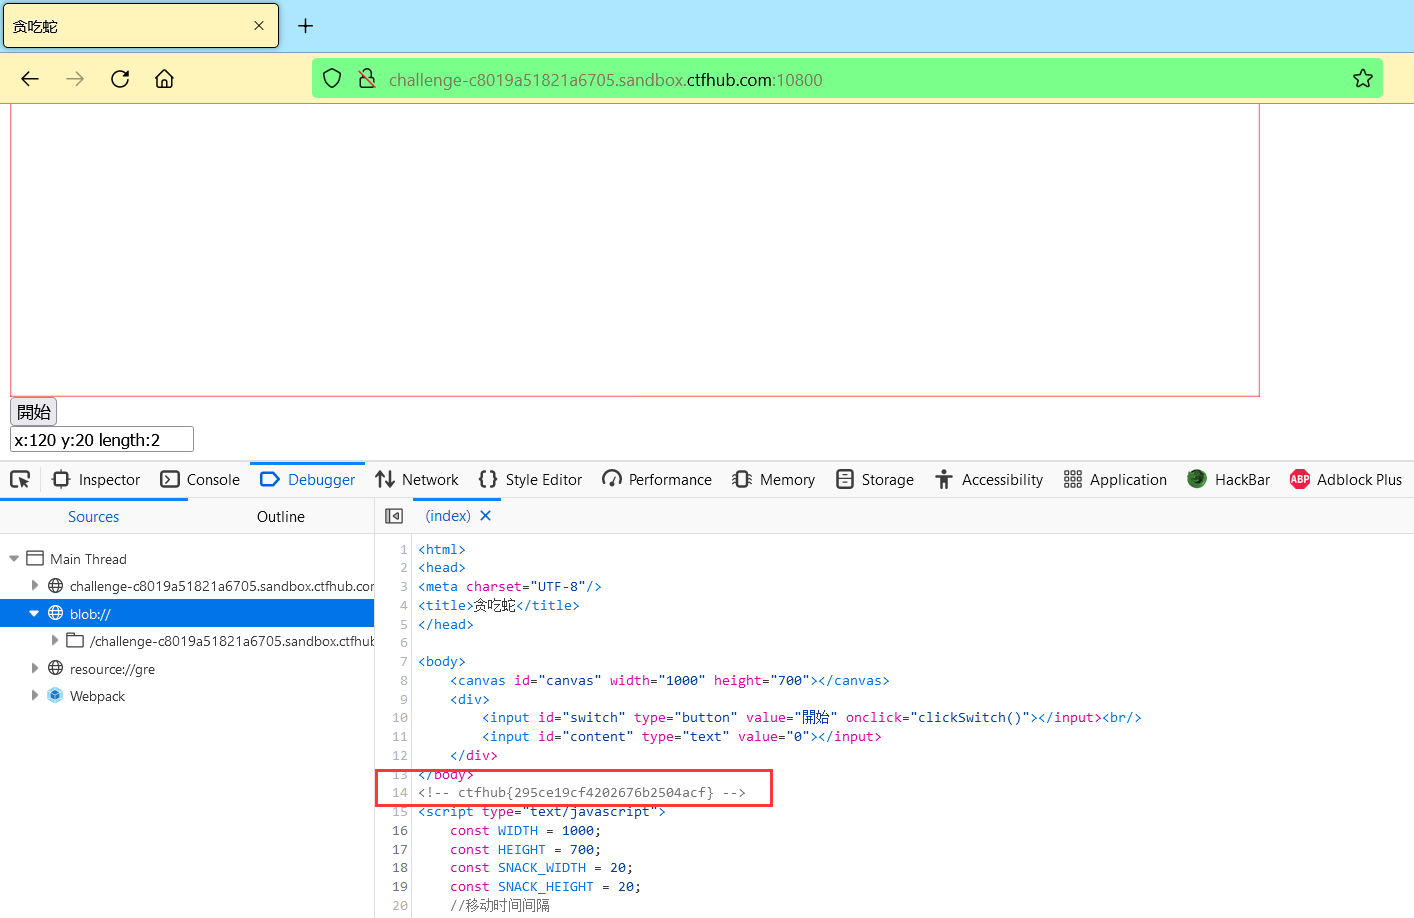Click the 'const SNACK_HEIGHT = 20;' code line
The height and width of the screenshot is (918, 1414).
tap(546, 887)
